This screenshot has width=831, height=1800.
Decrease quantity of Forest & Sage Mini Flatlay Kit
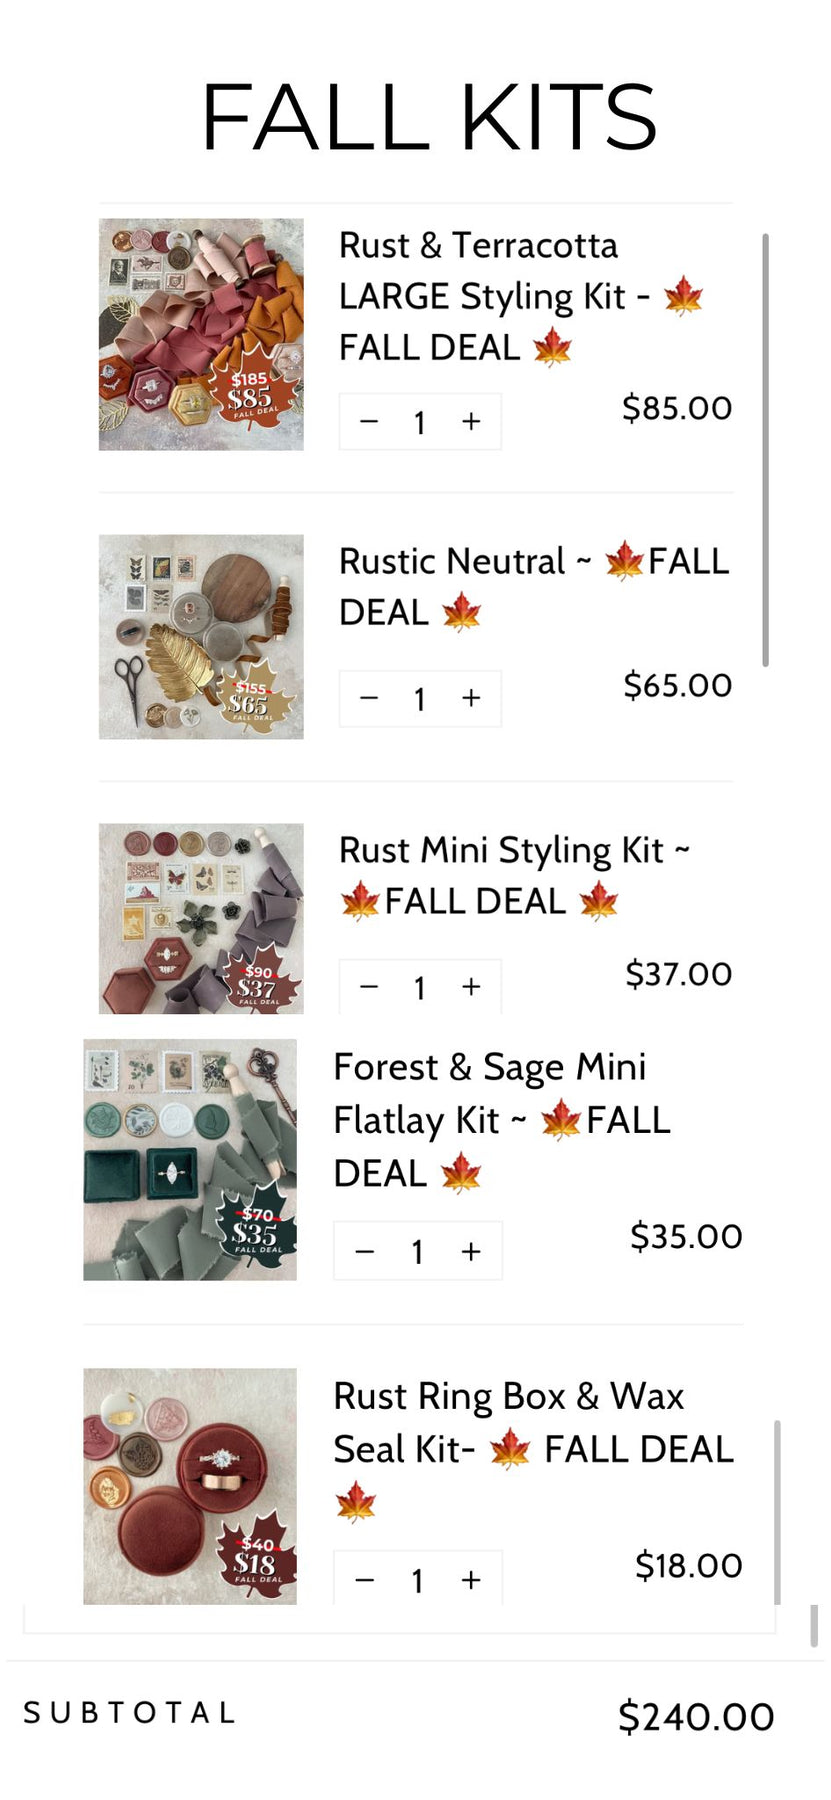point(365,1251)
